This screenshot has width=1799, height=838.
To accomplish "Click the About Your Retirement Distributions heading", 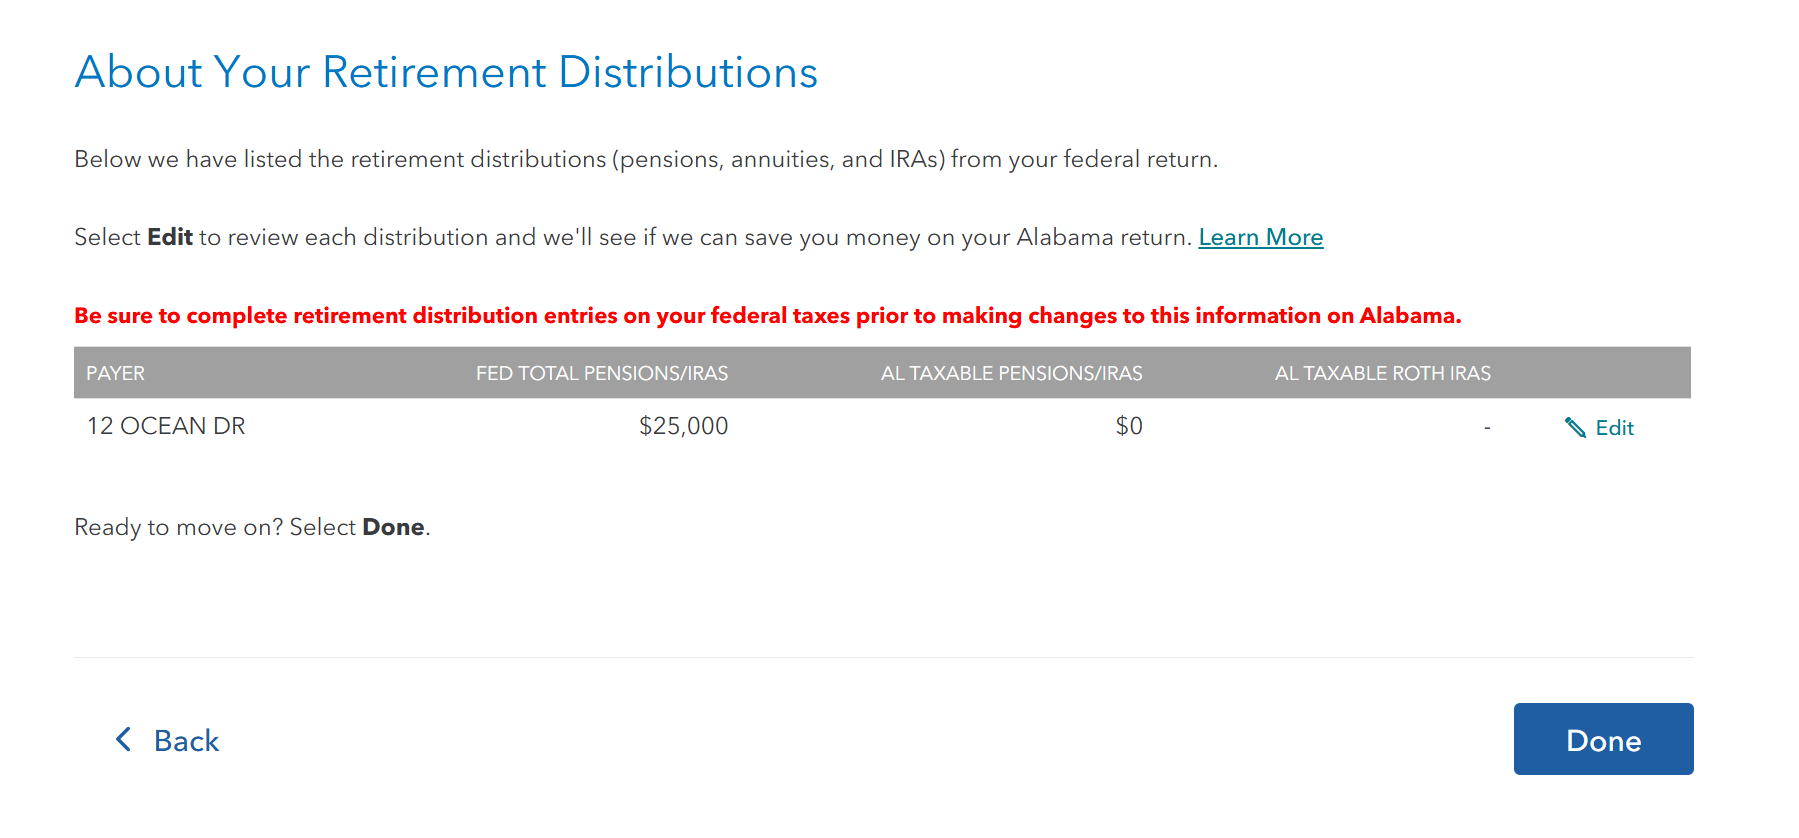I will [x=446, y=72].
